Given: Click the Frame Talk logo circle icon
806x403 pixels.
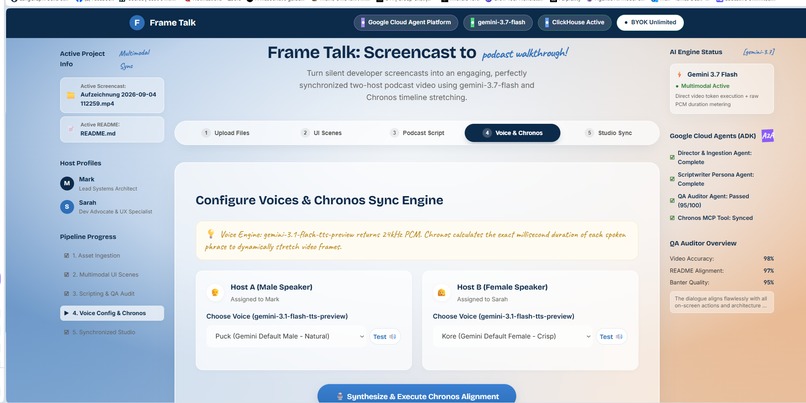Looking at the screenshot, I should pyautogui.click(x=137, y=23).
